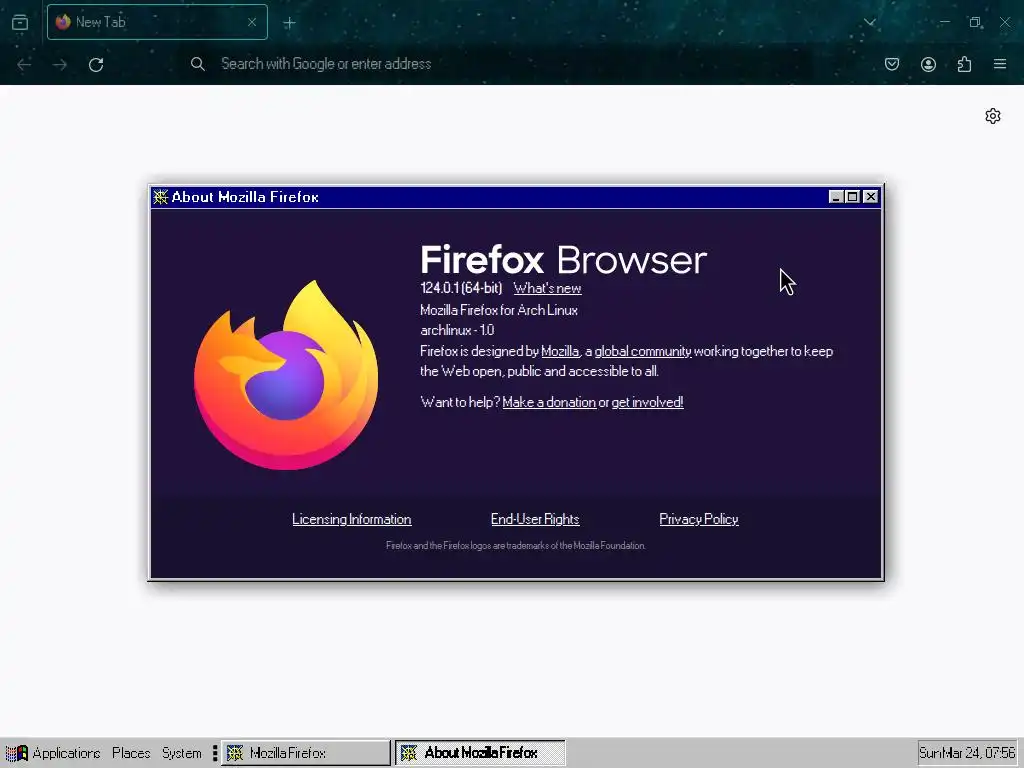Click the What's new link
This screenshot has height=768, width=1024.
547,288
